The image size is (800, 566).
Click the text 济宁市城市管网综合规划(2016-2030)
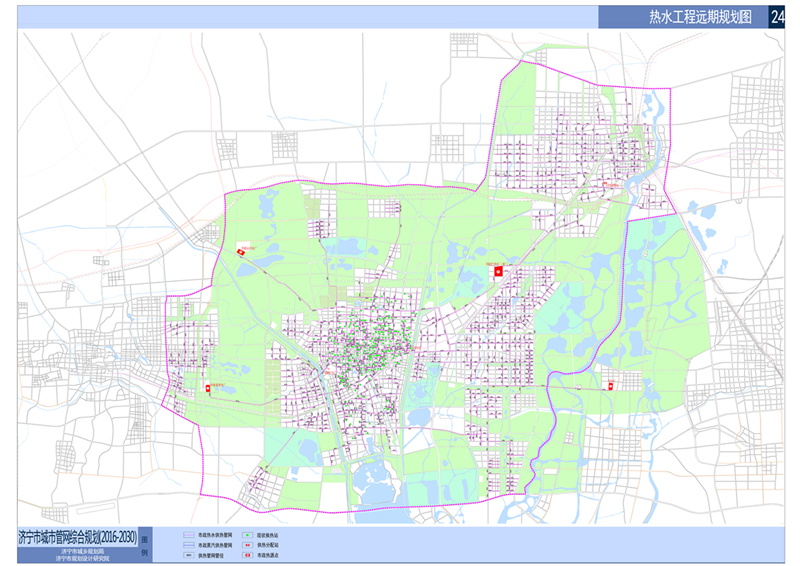pos(78,537)
